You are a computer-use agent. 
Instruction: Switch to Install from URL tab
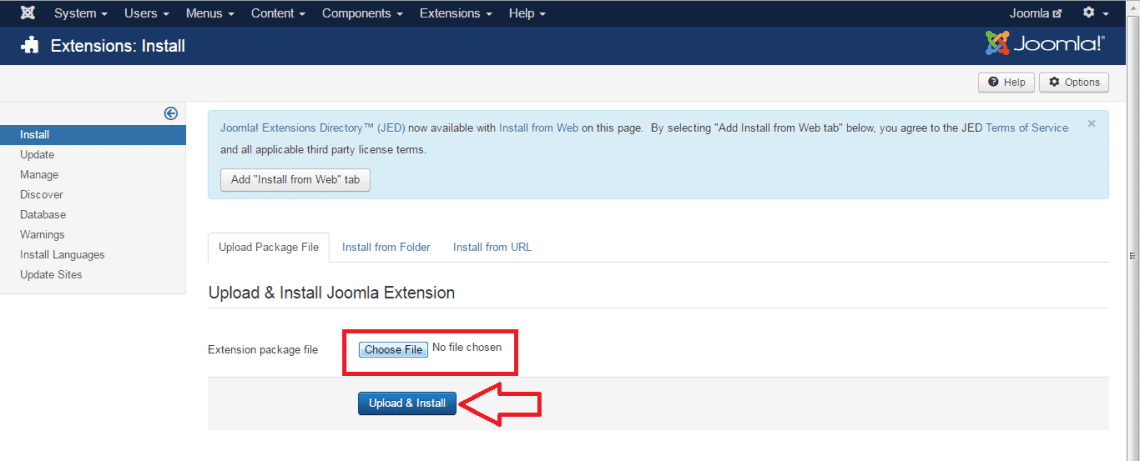coord(492,247)
